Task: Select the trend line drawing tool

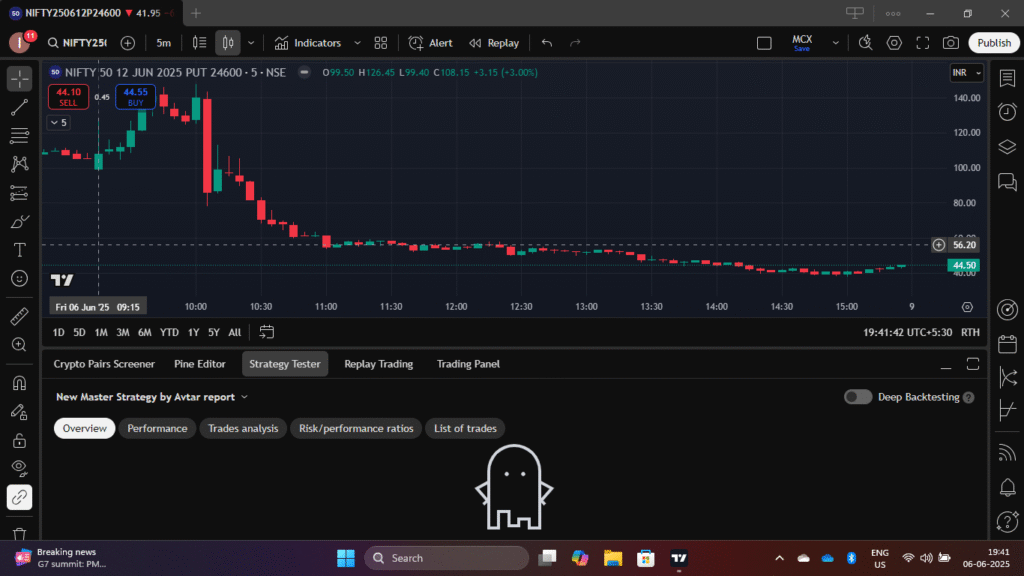Action: coord(20,107)
